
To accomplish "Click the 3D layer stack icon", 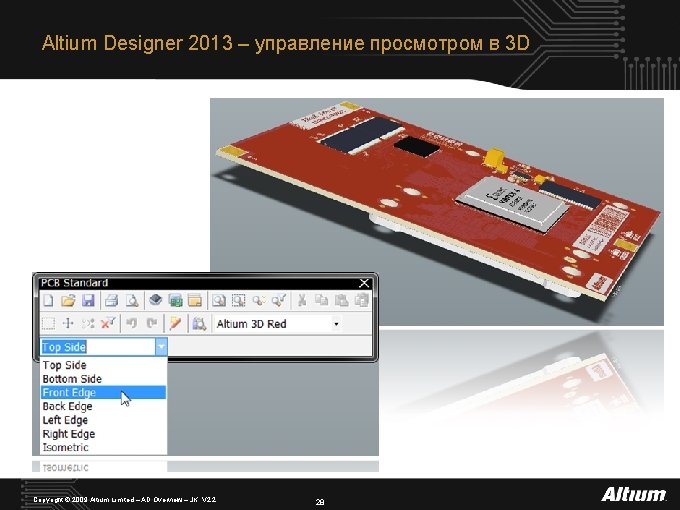I will [x=155, y=300].
